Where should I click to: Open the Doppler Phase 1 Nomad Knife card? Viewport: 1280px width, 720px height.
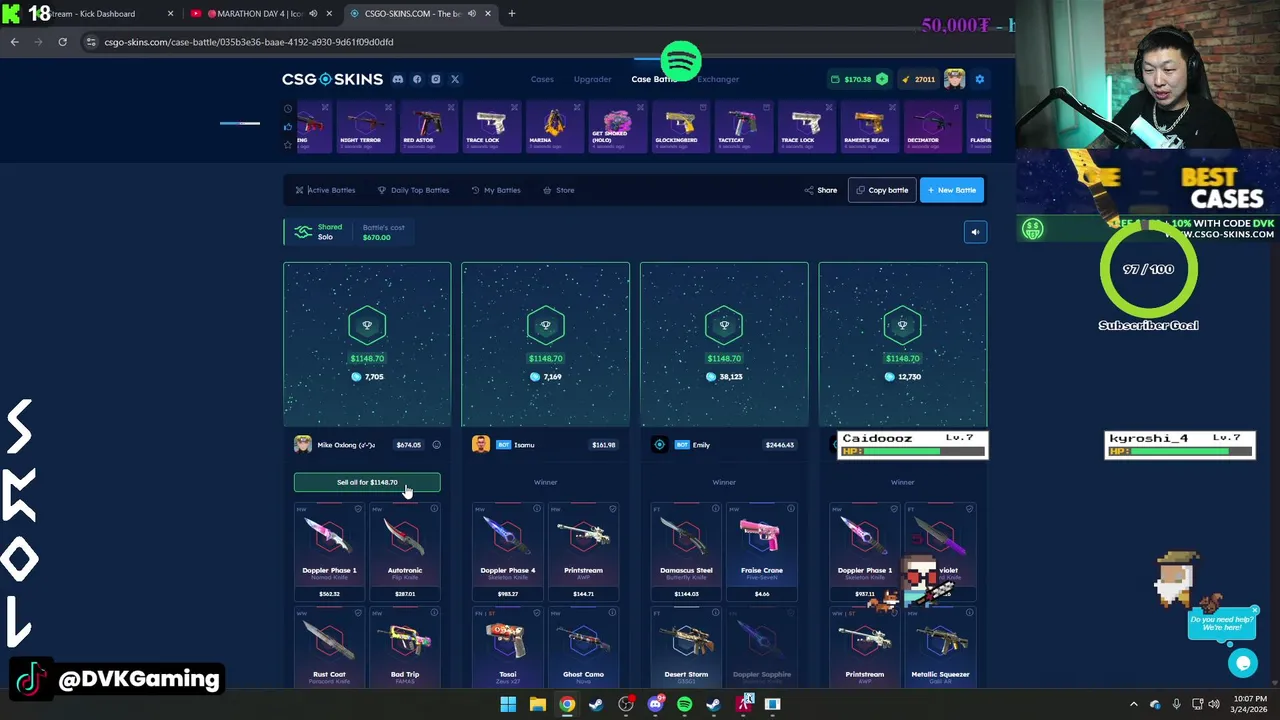(329, 553)
